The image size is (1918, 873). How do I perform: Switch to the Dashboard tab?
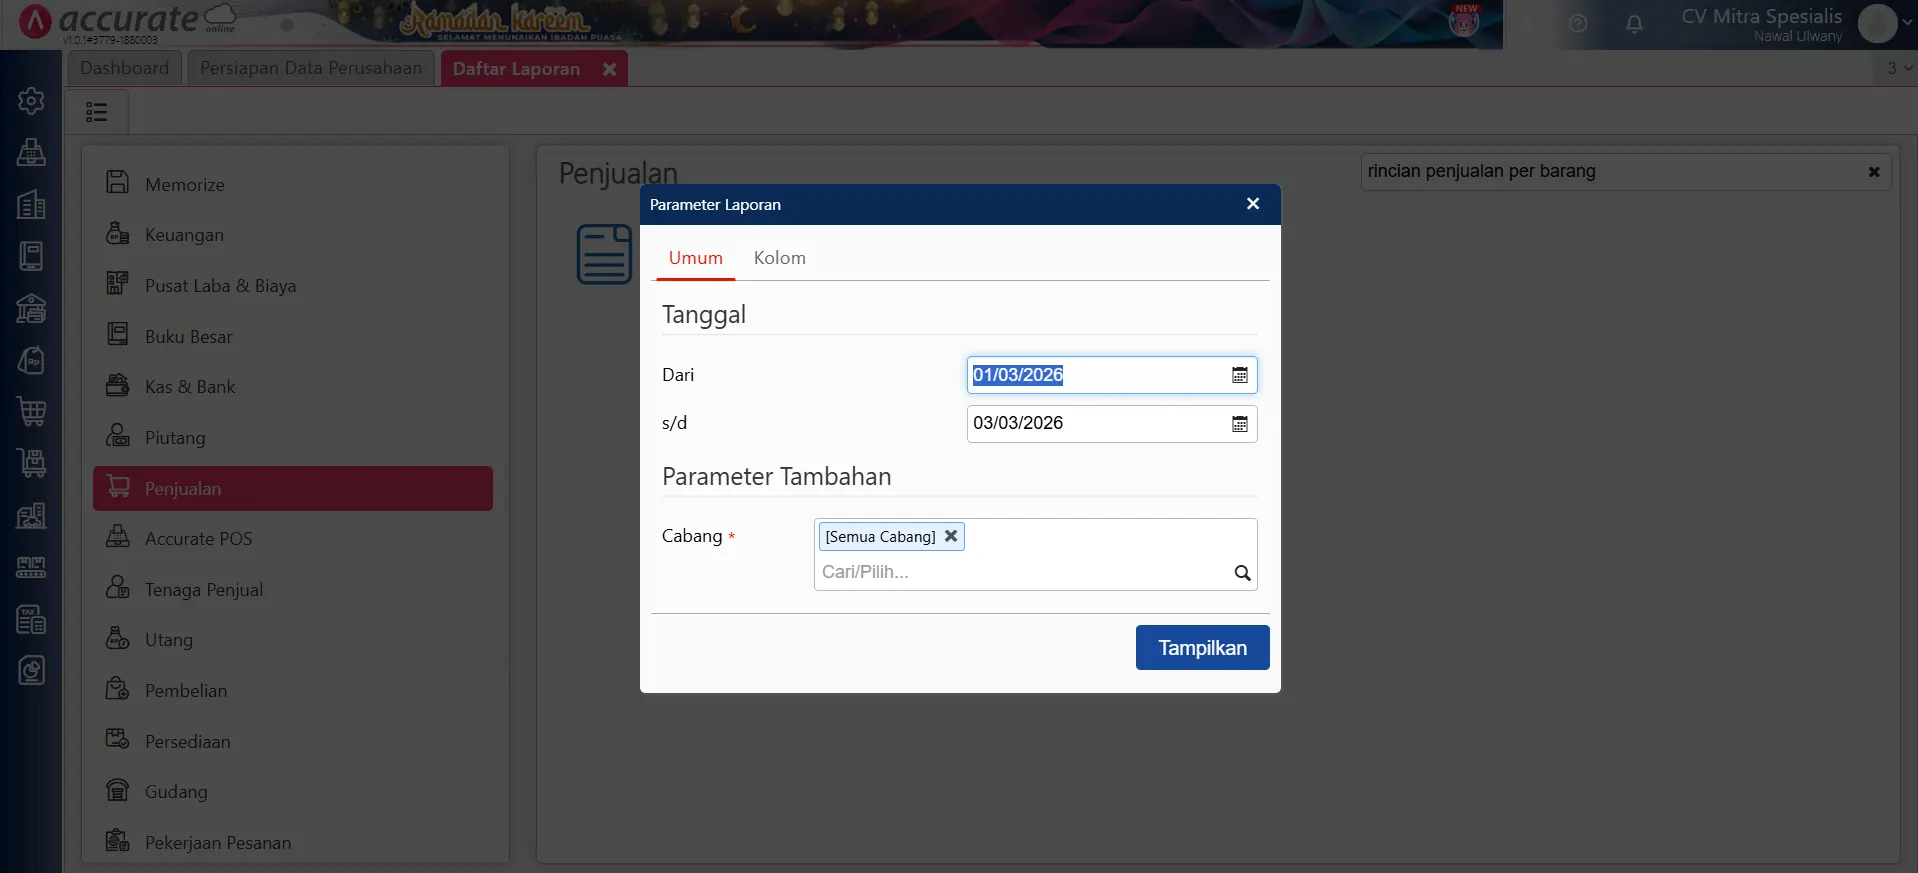click(x=125, y=68)
